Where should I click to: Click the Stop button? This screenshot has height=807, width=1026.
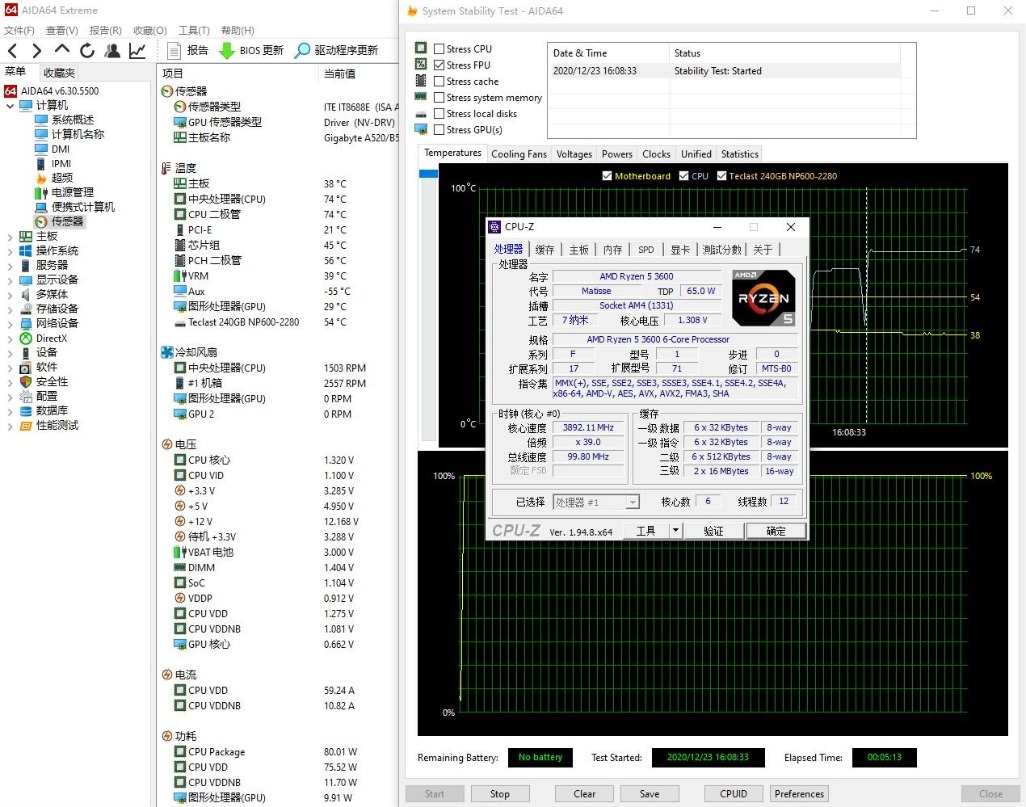[x=499, y=794]
